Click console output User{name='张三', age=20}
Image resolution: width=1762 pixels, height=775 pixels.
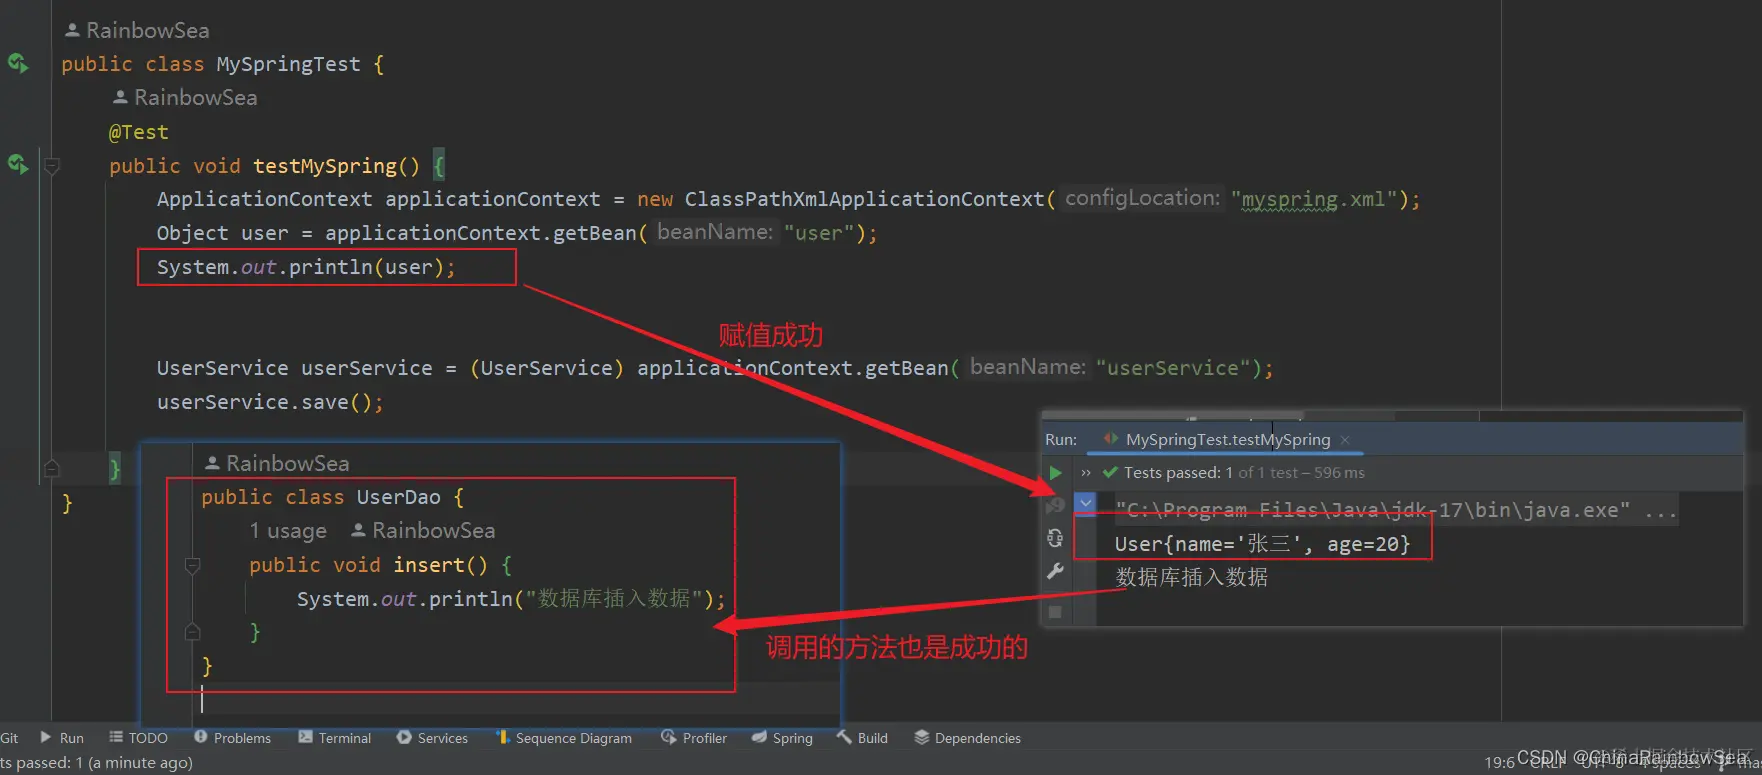tap(1262, 545)
